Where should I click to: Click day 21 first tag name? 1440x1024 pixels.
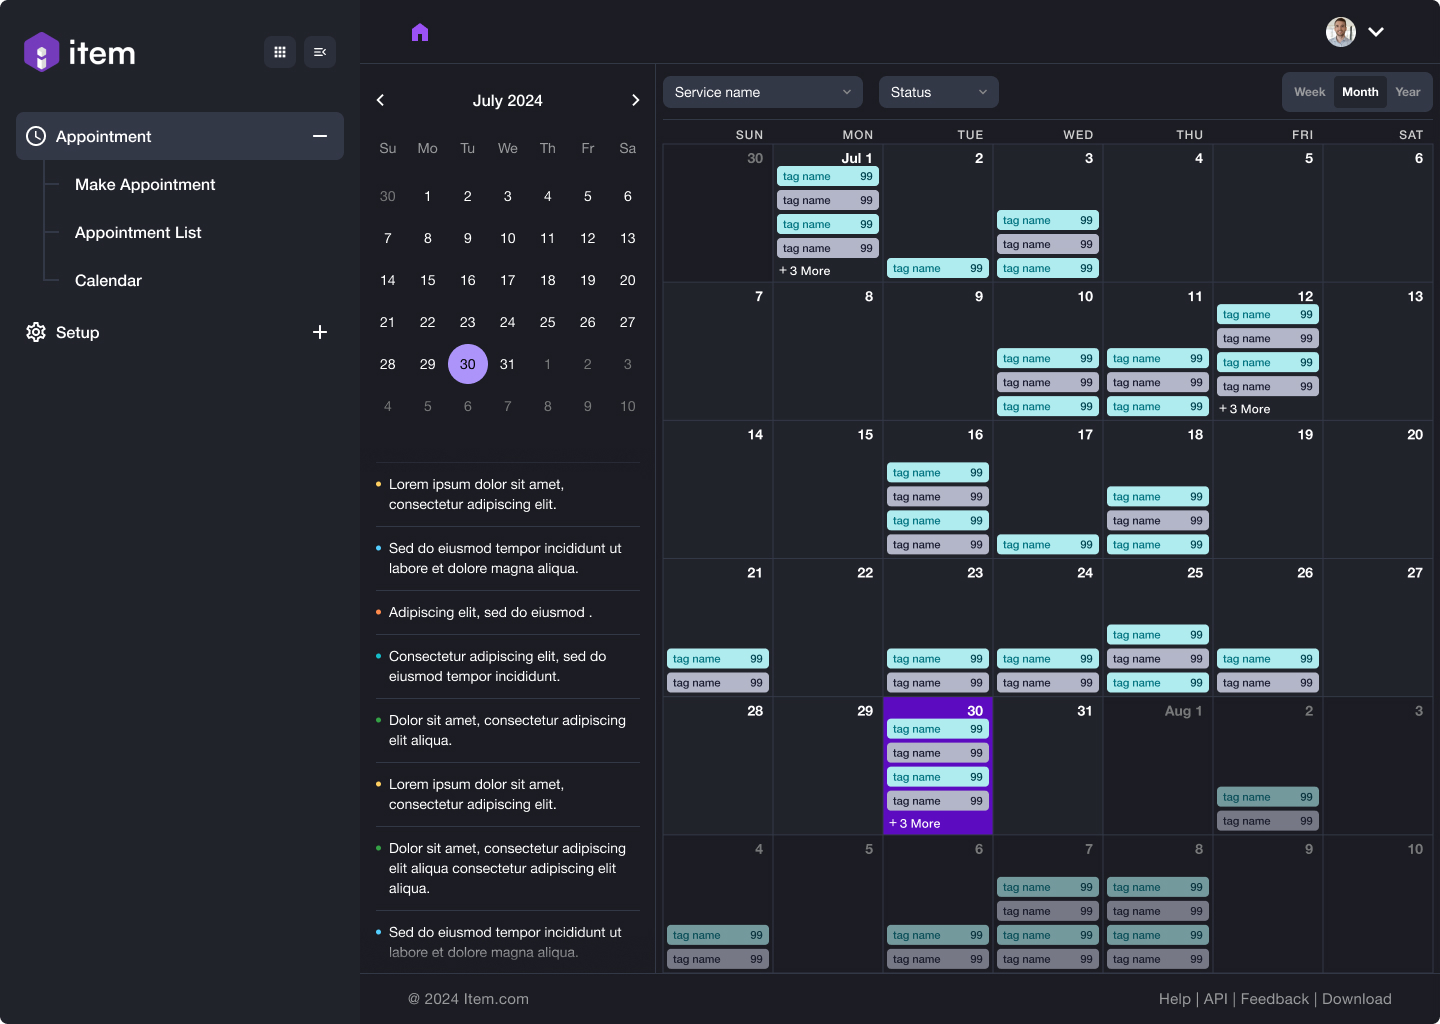tap(718, 659)
